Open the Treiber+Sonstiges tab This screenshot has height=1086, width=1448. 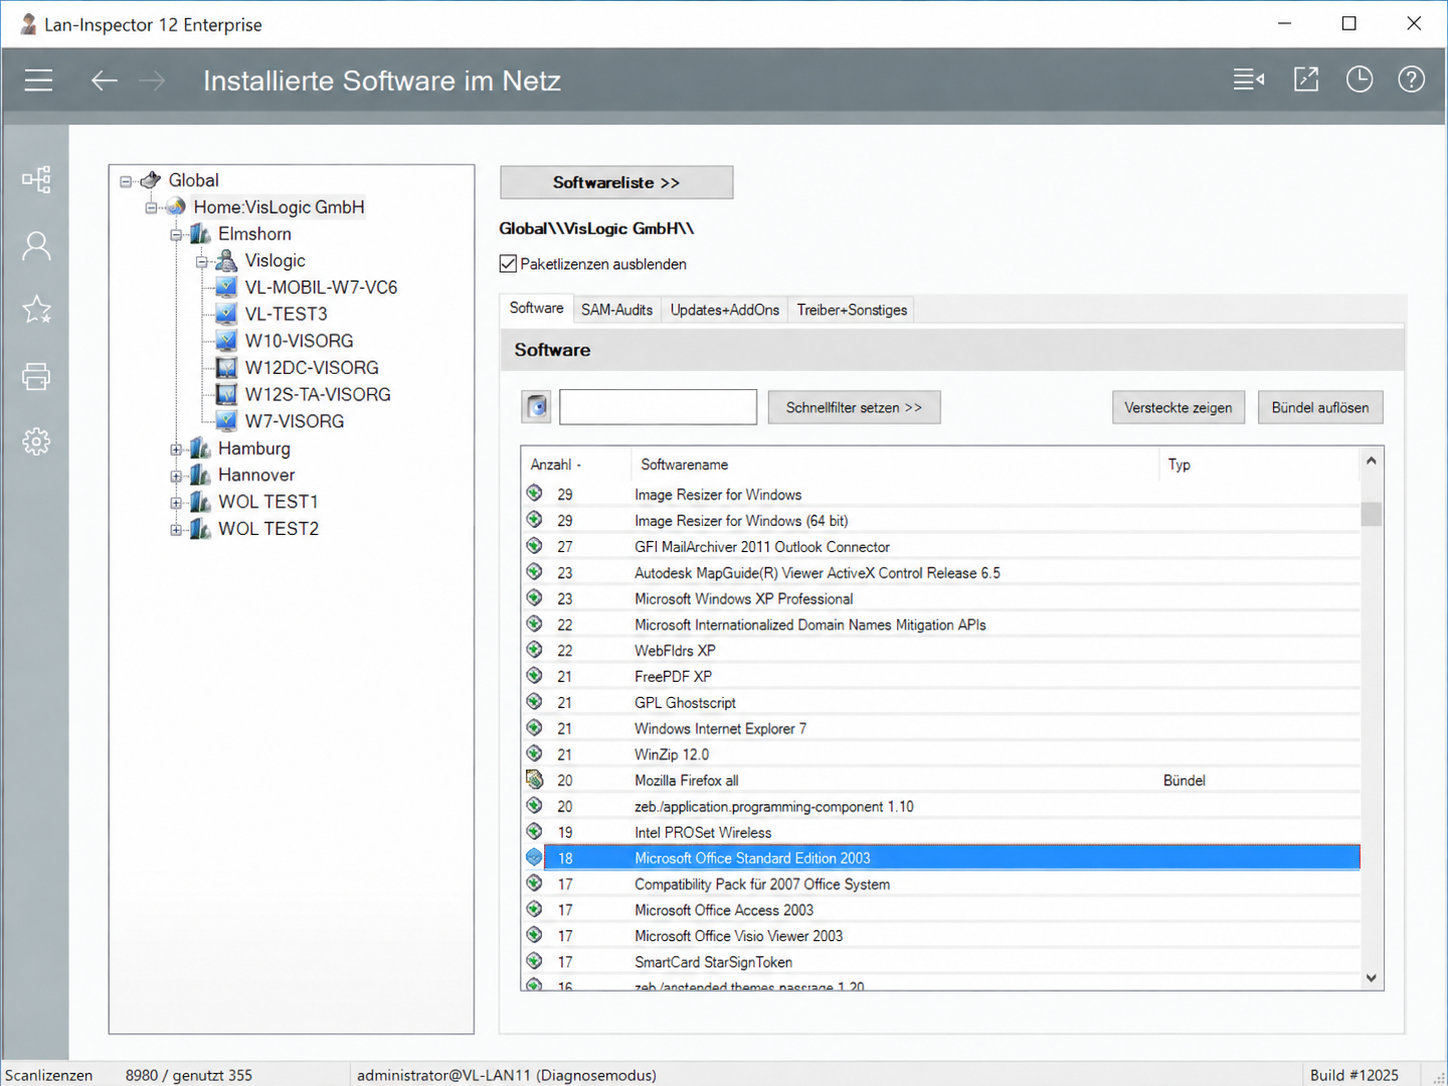(852, 310)
